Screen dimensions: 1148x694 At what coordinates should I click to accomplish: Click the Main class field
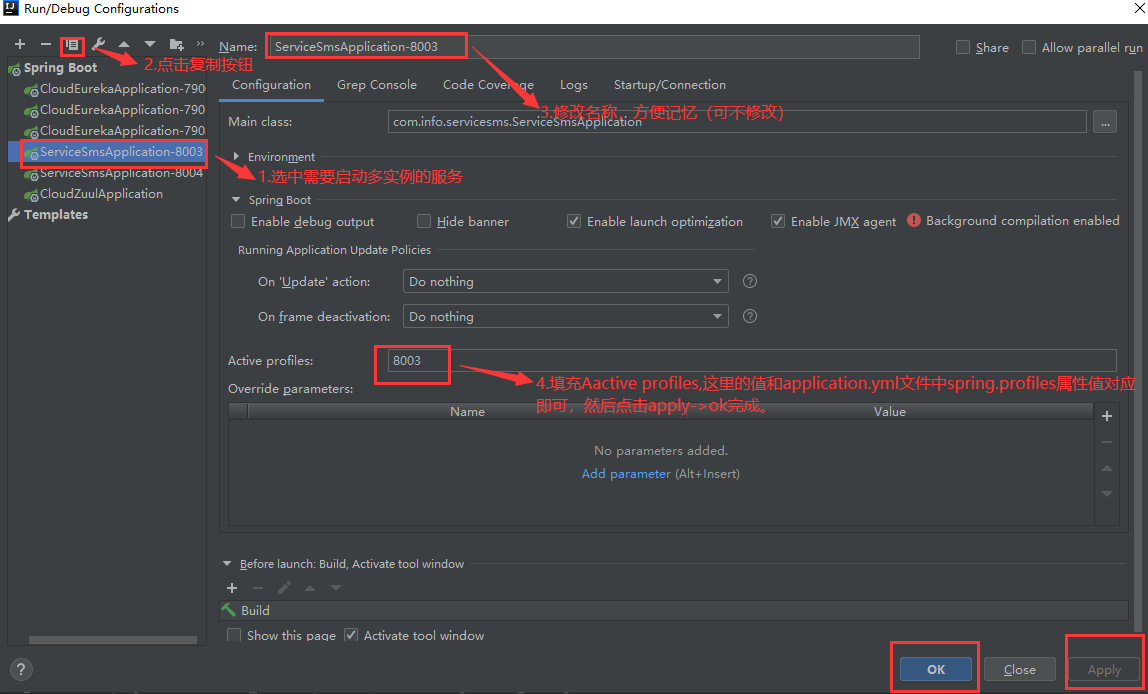tap(737, 122)
